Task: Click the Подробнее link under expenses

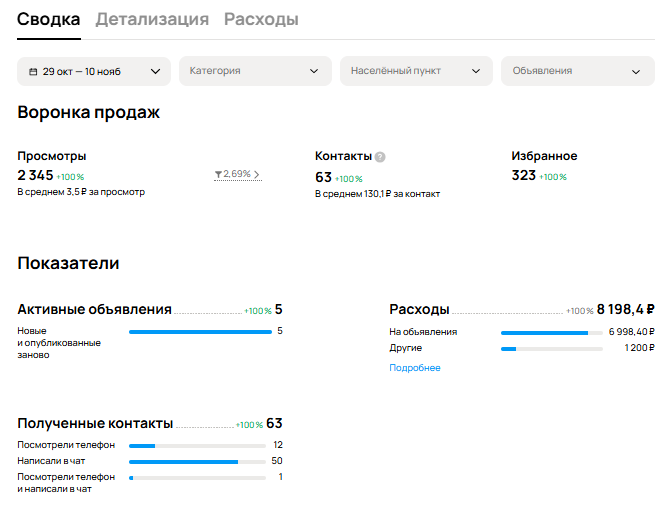Action: [414, 368]
